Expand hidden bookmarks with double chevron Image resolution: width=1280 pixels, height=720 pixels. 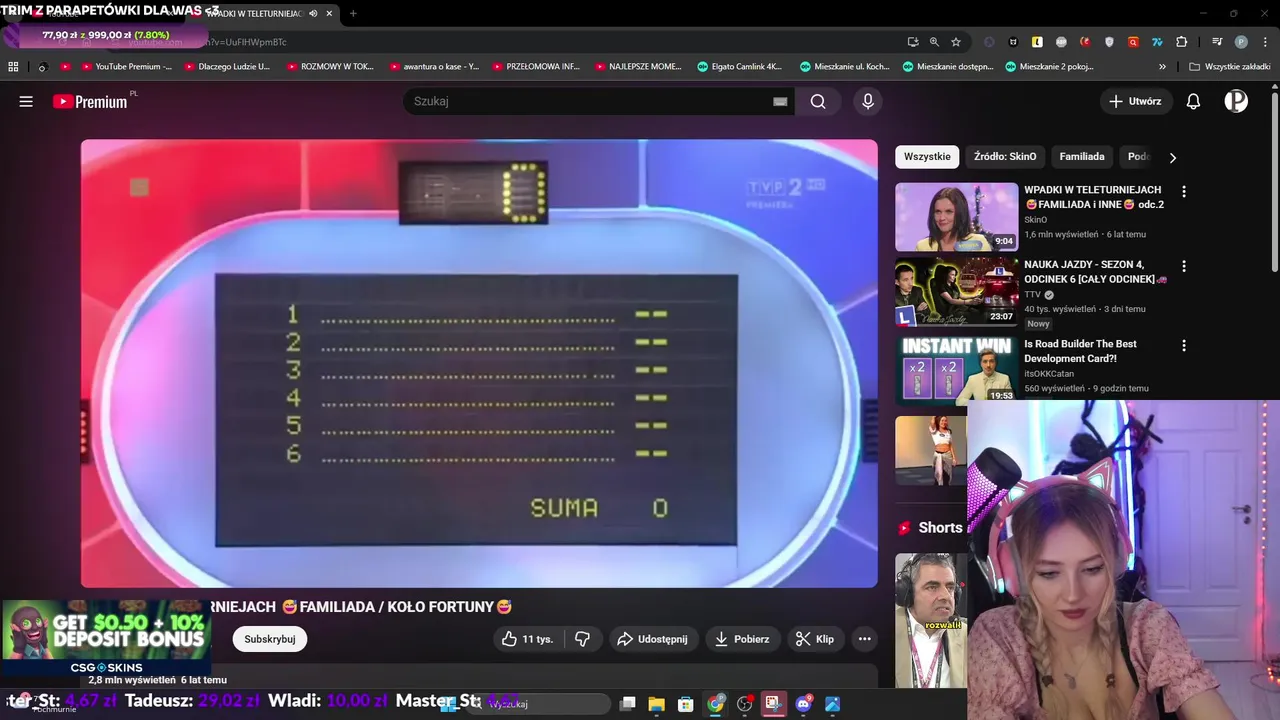[x=1162, y=67]
